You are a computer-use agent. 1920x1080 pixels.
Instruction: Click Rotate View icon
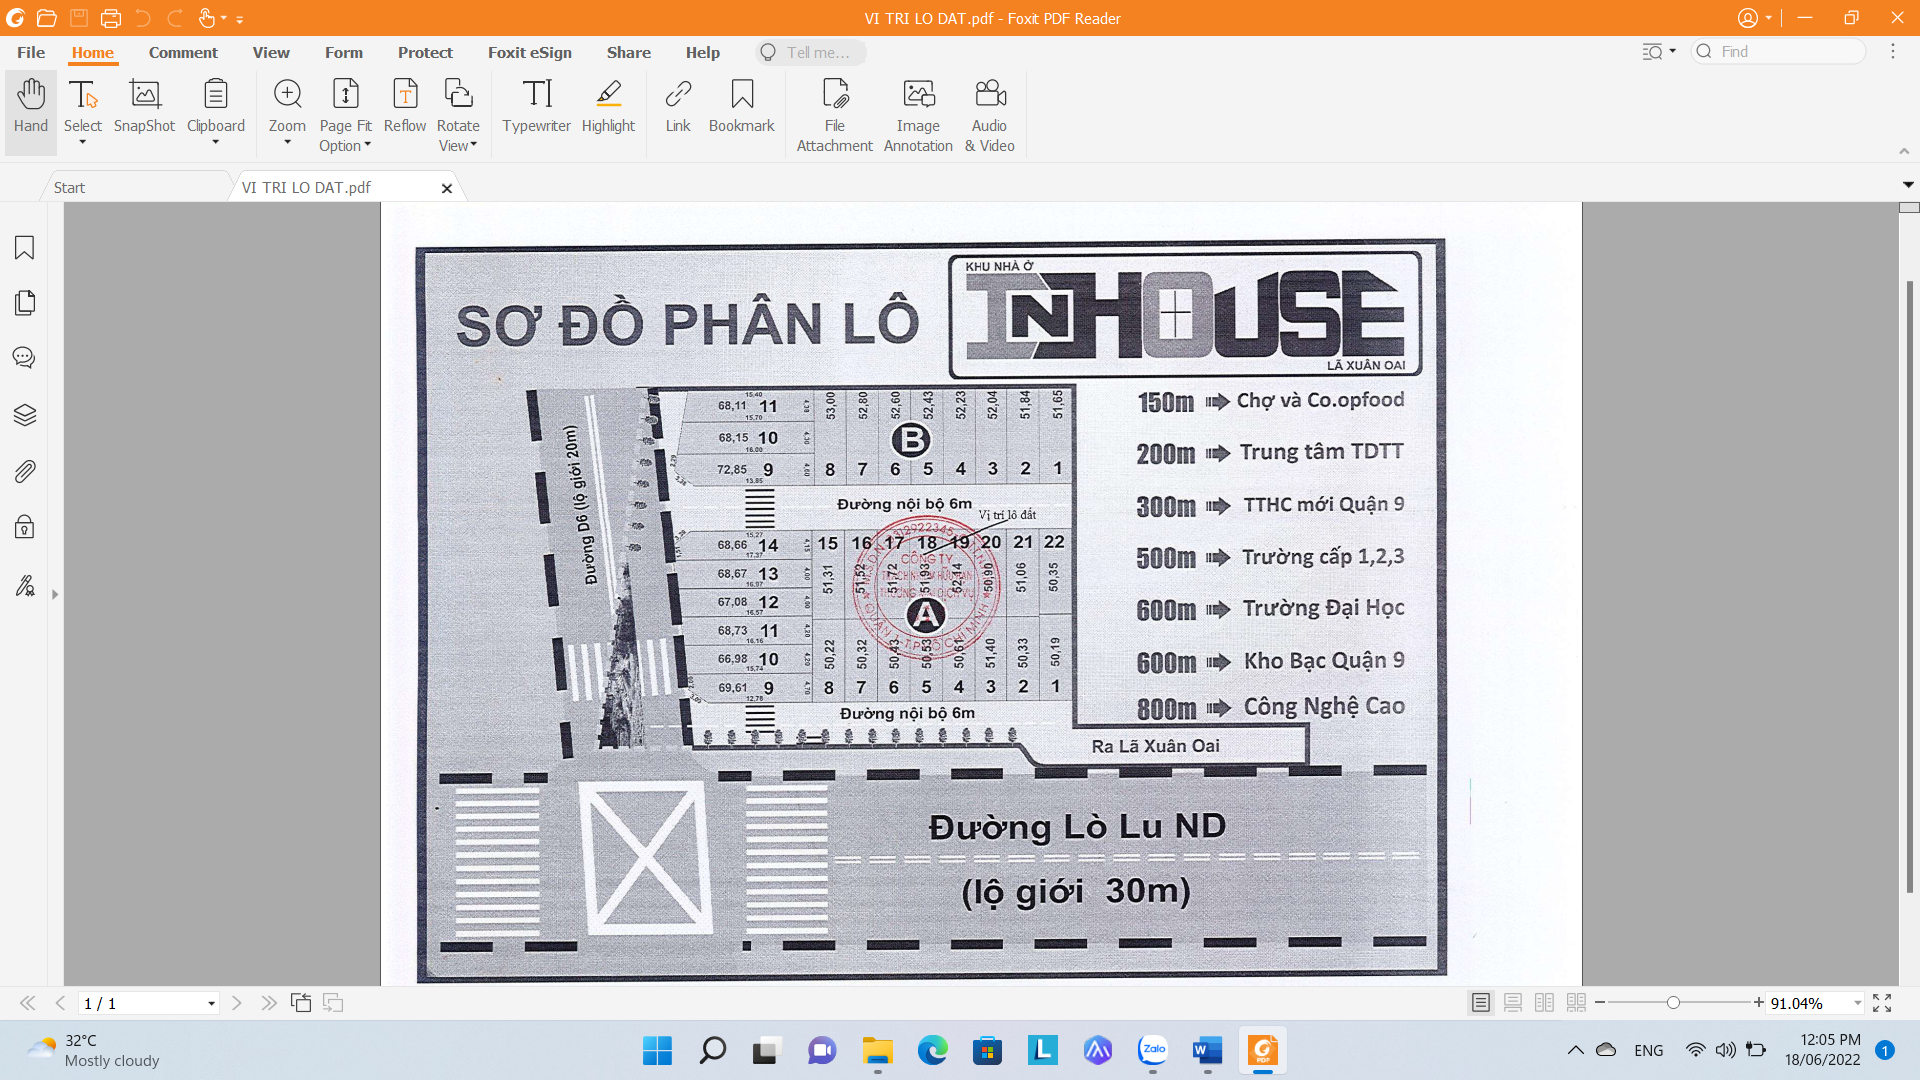click(458, 94)
